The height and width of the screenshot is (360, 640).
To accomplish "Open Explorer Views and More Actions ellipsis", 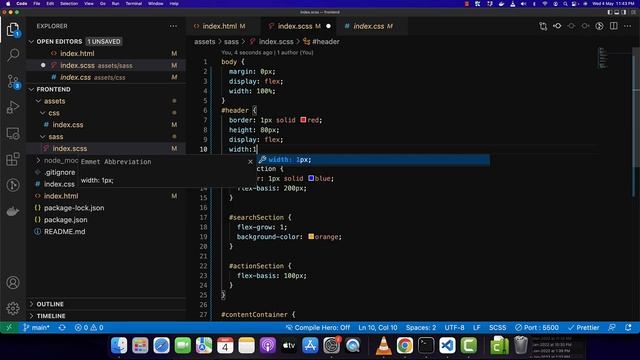I will [x=173, y=26].
